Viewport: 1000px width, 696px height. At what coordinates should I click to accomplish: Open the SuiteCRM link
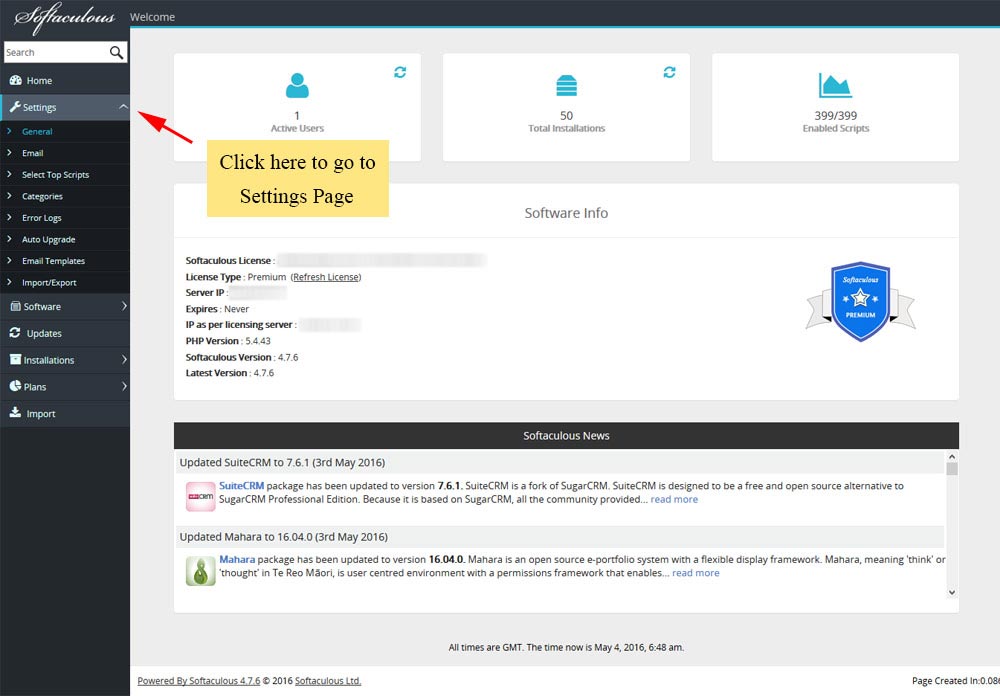242,485
